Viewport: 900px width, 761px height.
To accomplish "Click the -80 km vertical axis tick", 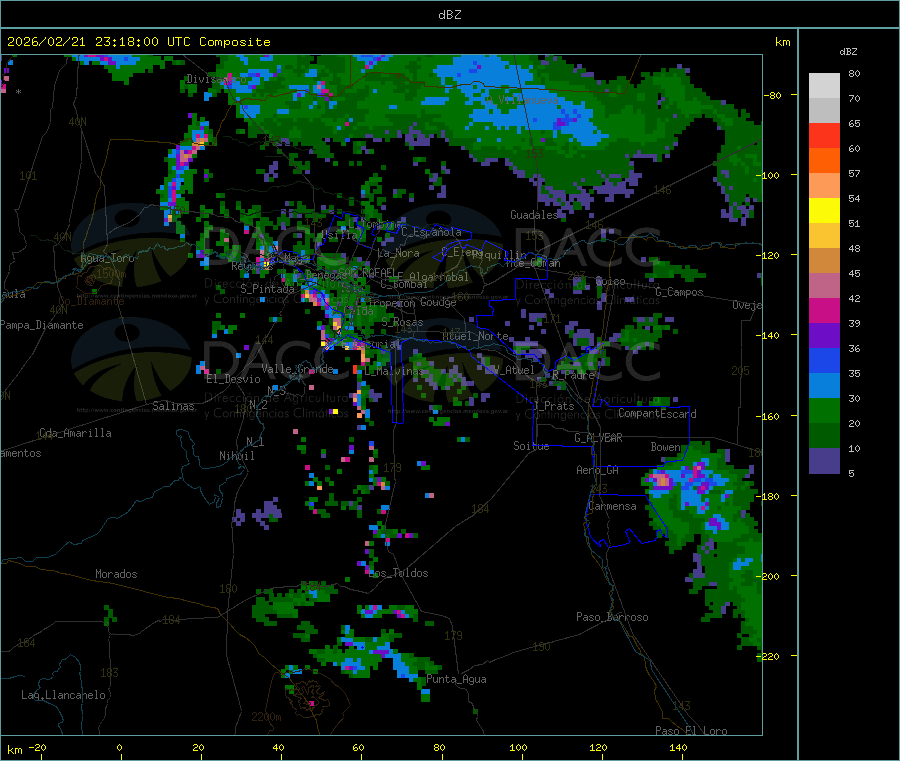I will [772, 95].
